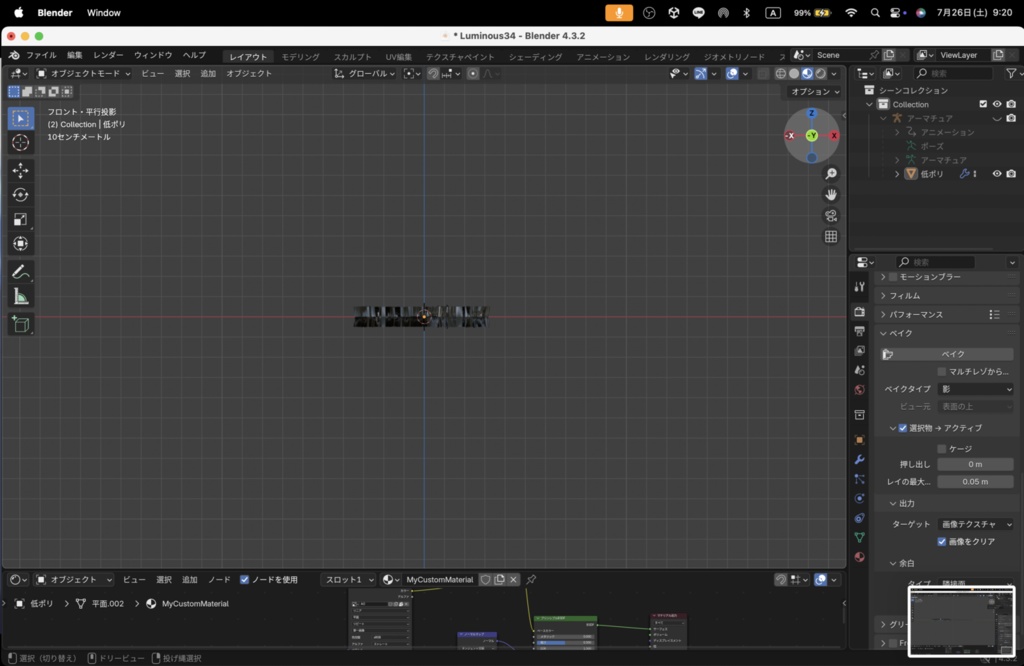Switch to material preview shading
Viewport: 1024px width, 666px height.
[x=808, y=74]
